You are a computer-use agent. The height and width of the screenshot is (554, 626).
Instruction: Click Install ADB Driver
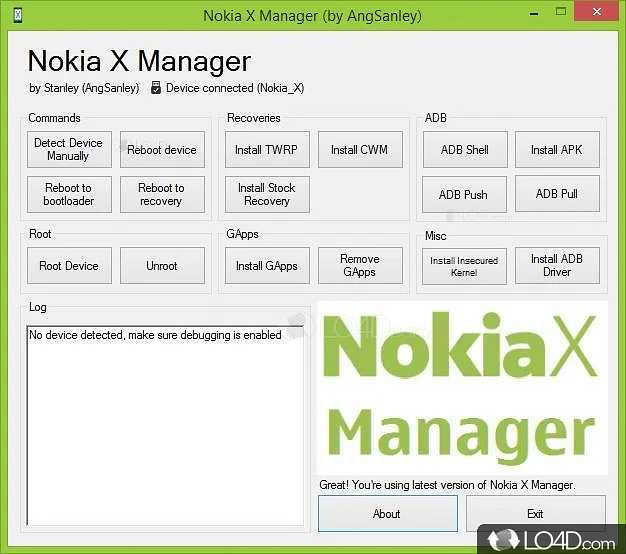(557, 265)
